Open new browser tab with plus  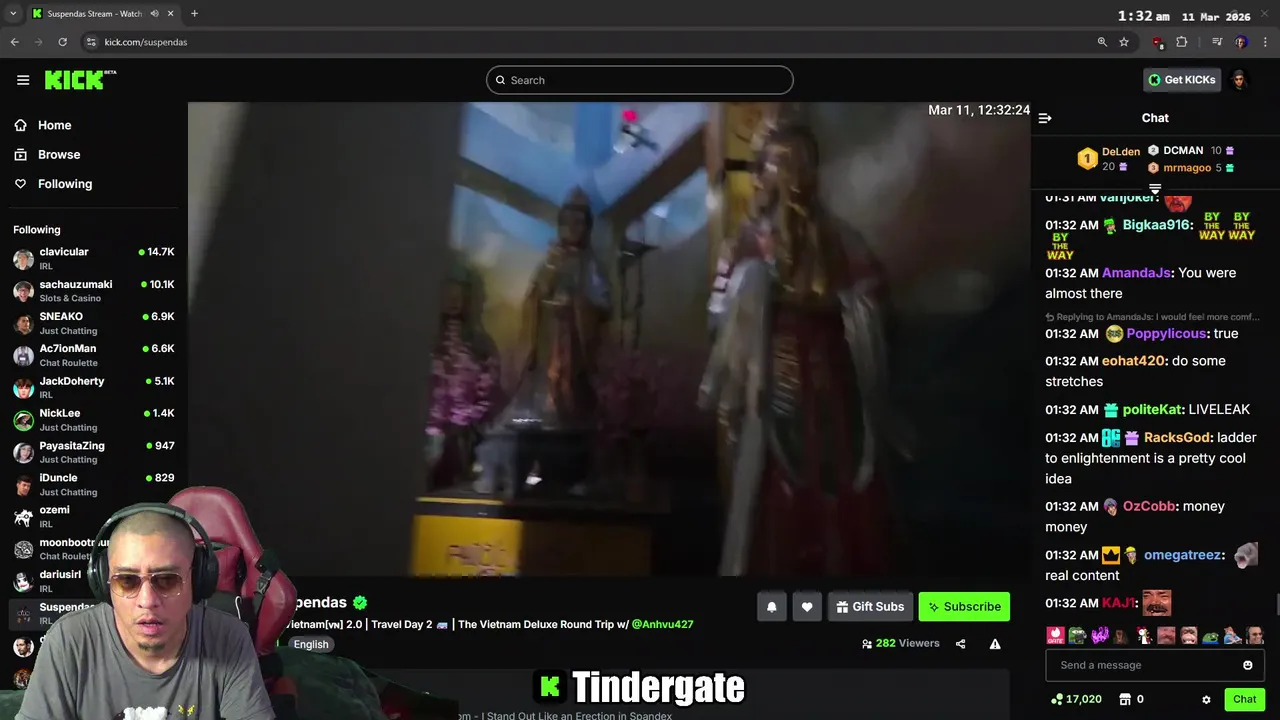pos(194,14)
